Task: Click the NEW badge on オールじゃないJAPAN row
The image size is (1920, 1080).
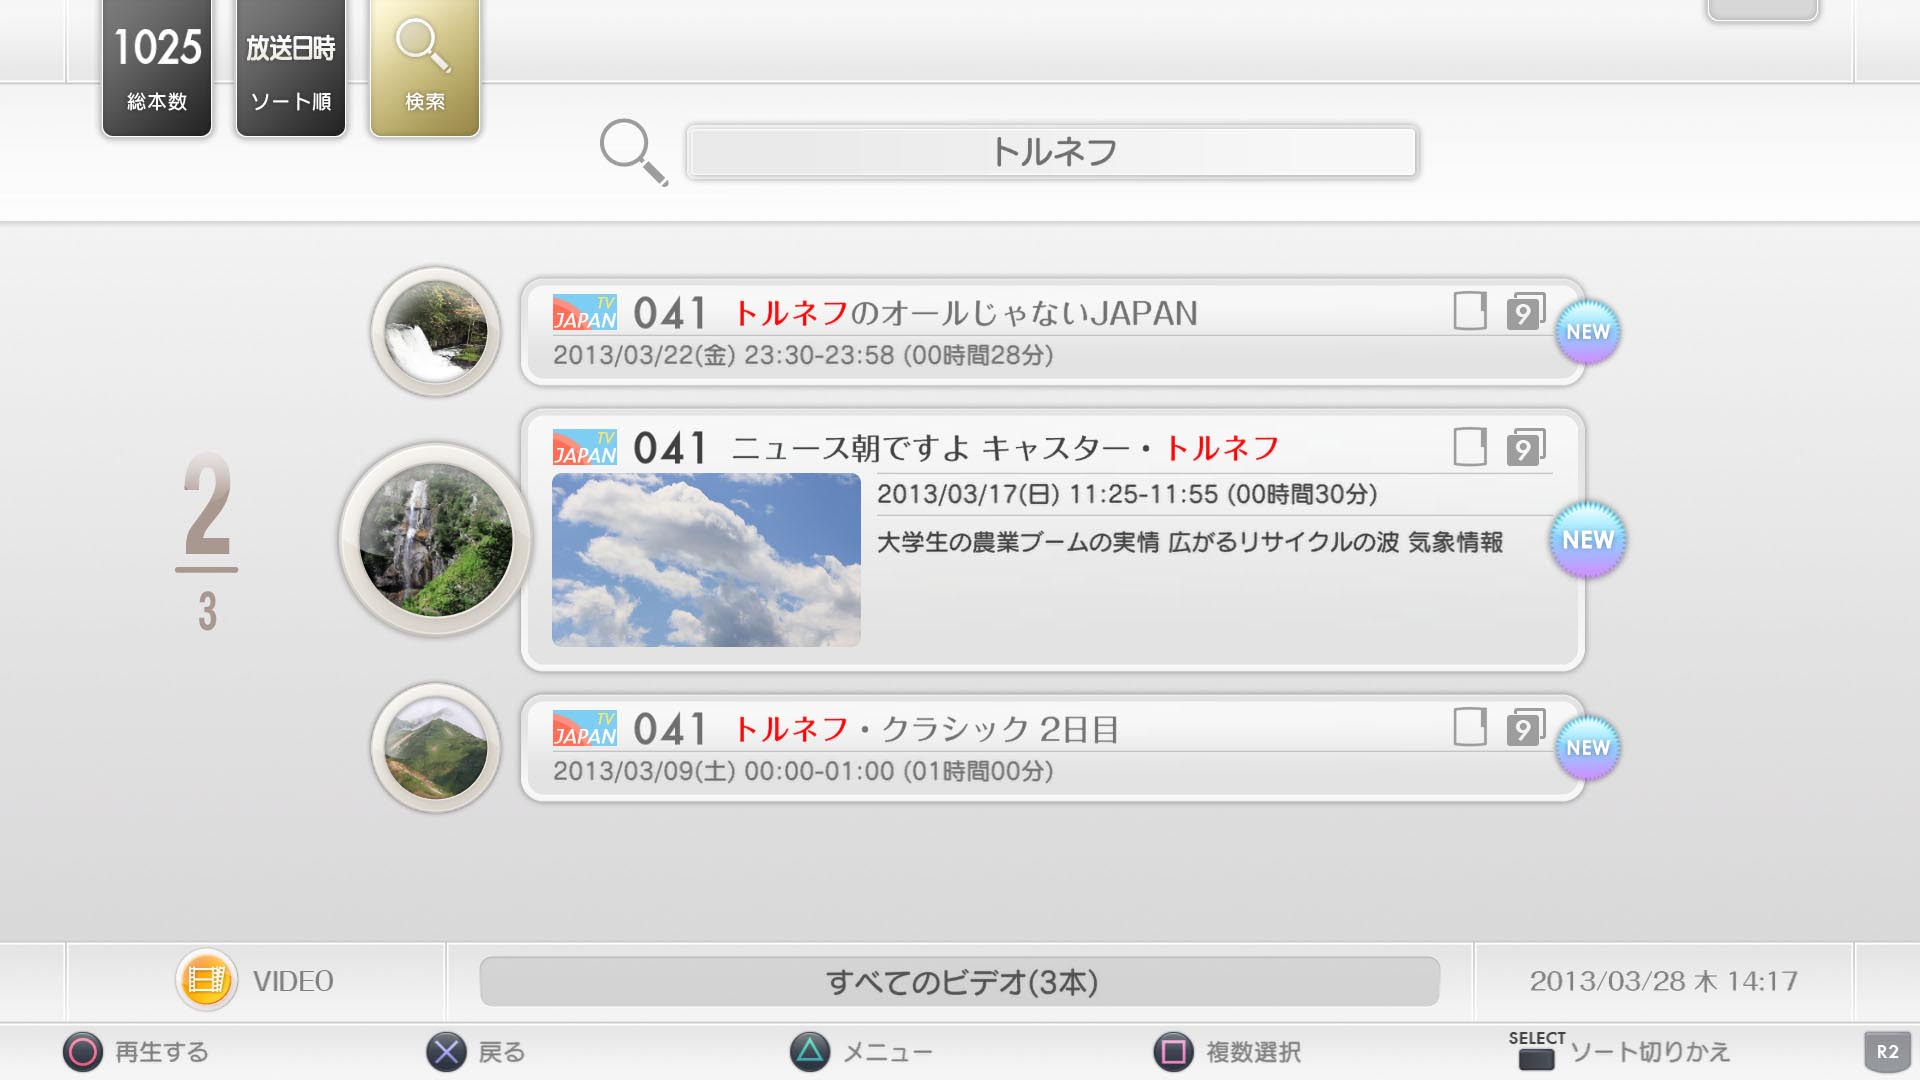Action: [x=1588, y=332]
